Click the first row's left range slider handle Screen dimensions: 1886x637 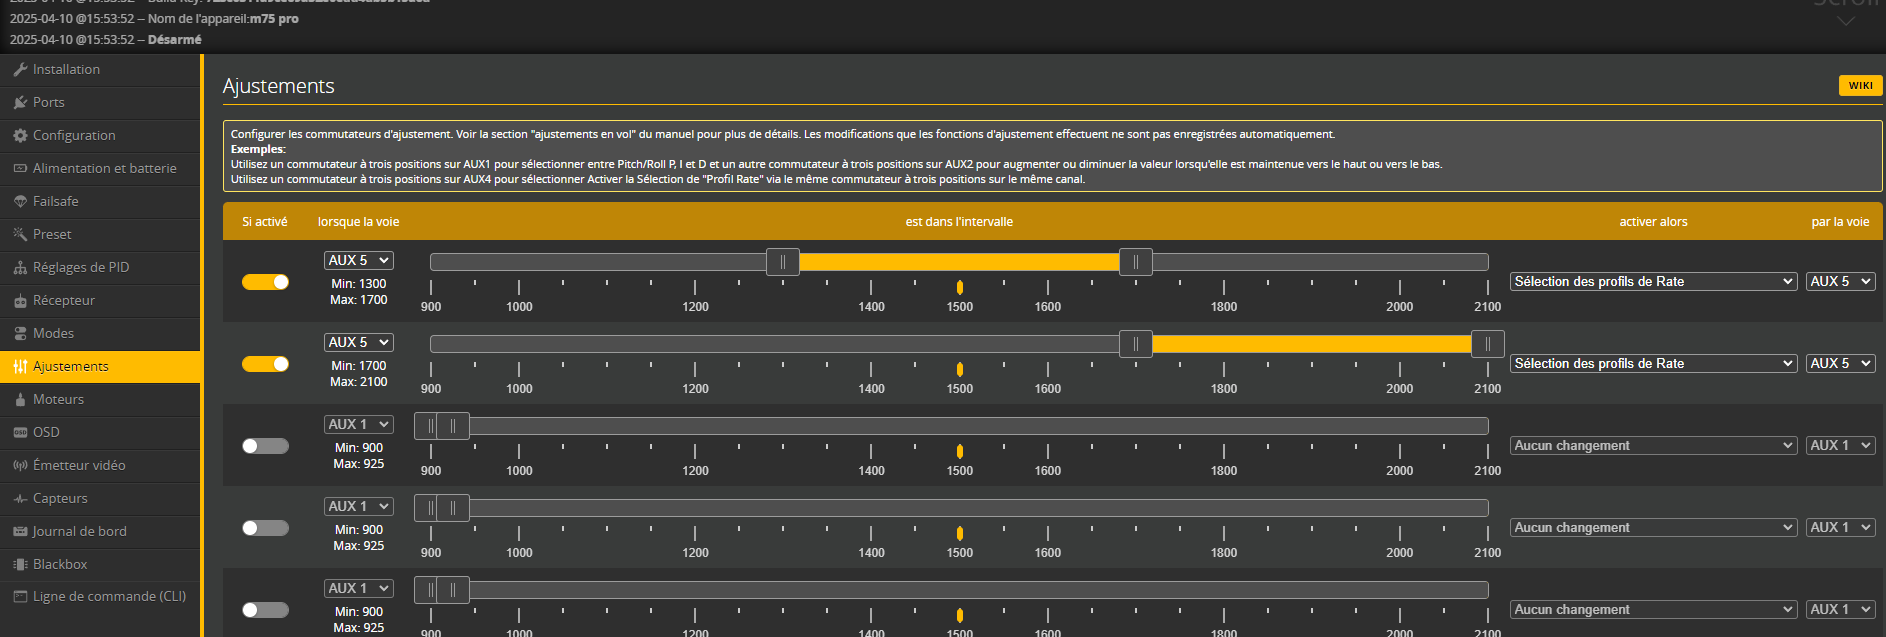coord(782,262)
